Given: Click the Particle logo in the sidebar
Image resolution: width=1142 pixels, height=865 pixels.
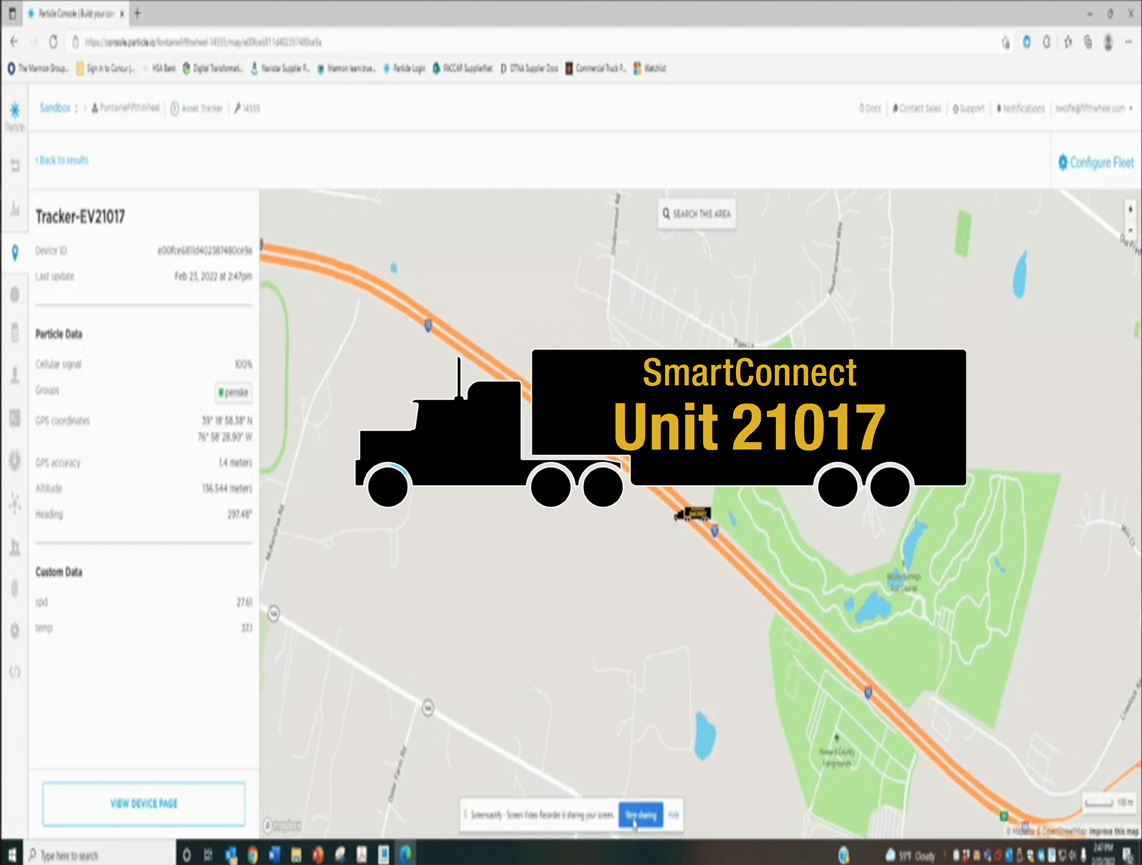Looking at the screenshot, I should coord(15,116).
